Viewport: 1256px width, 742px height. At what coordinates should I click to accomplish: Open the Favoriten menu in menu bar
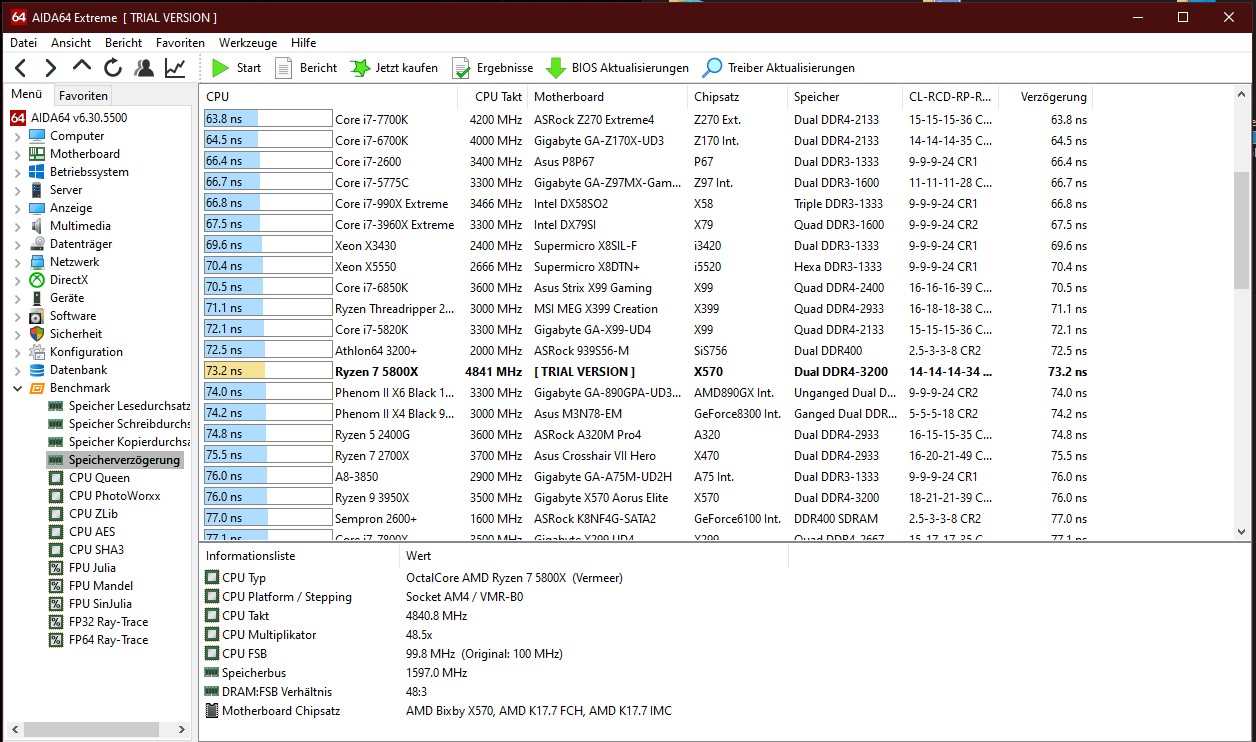(180, 43)
